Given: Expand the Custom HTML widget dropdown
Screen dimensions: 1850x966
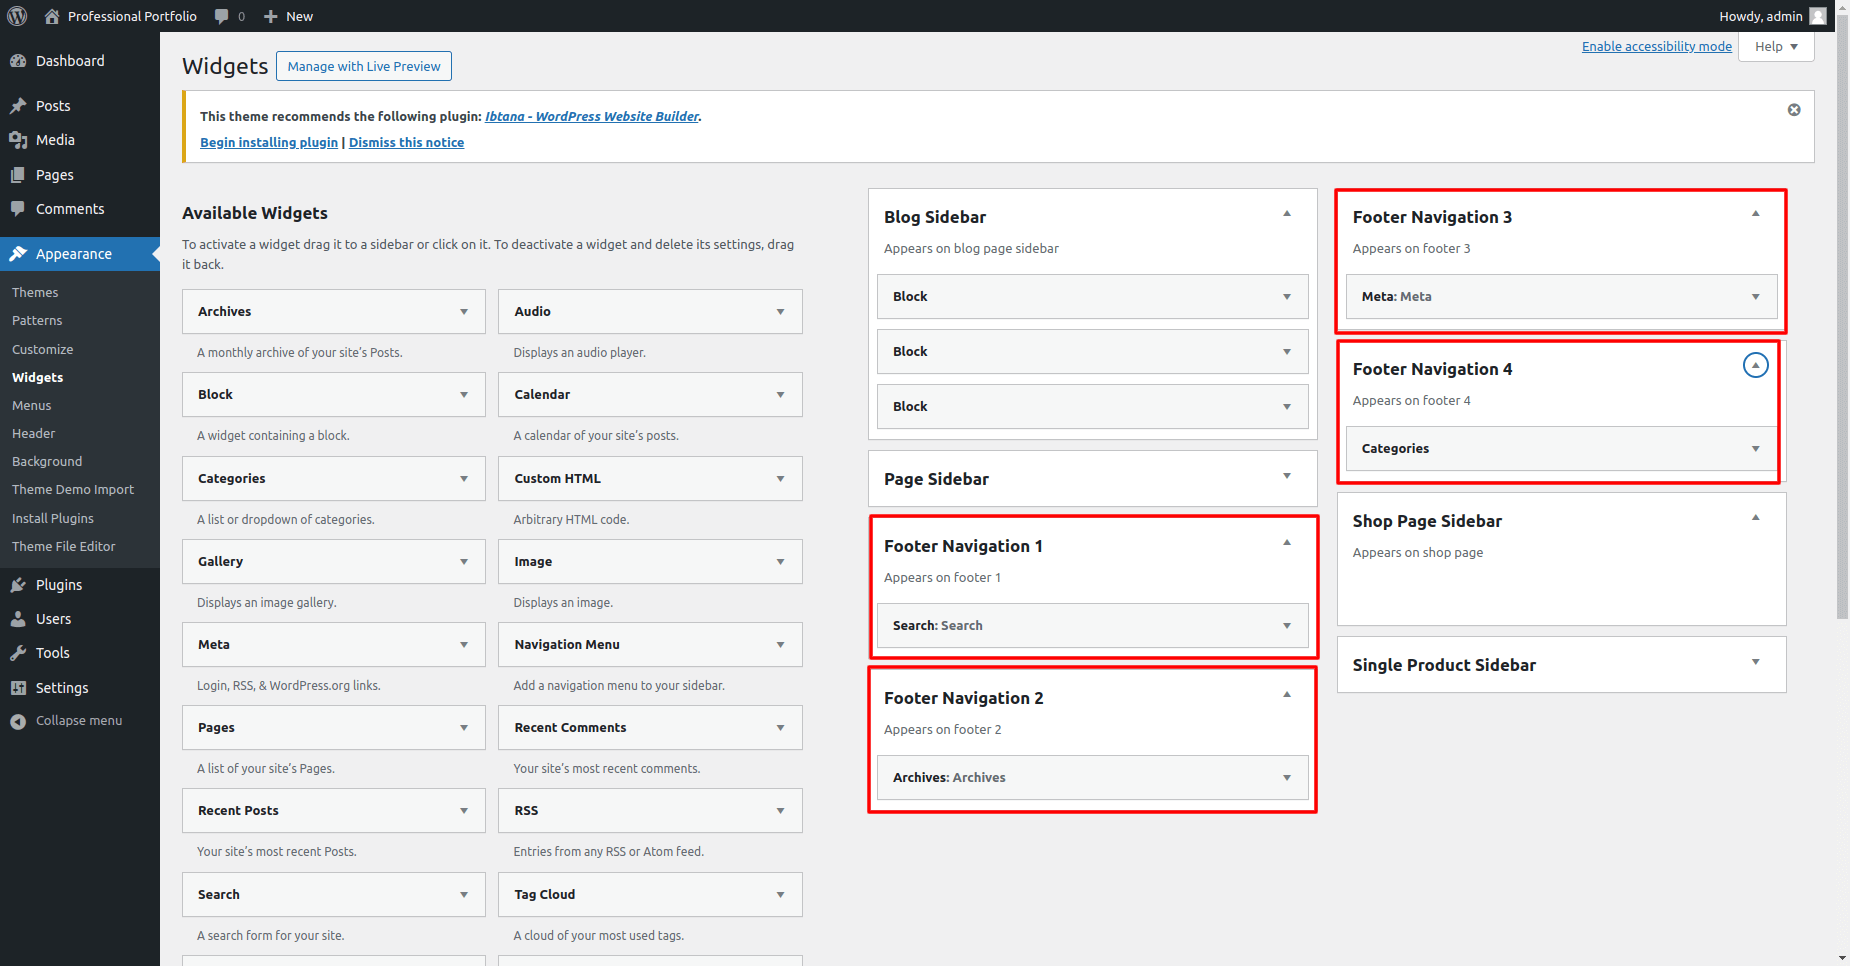Looking at the screenshot, I should (x=780, y=479).
